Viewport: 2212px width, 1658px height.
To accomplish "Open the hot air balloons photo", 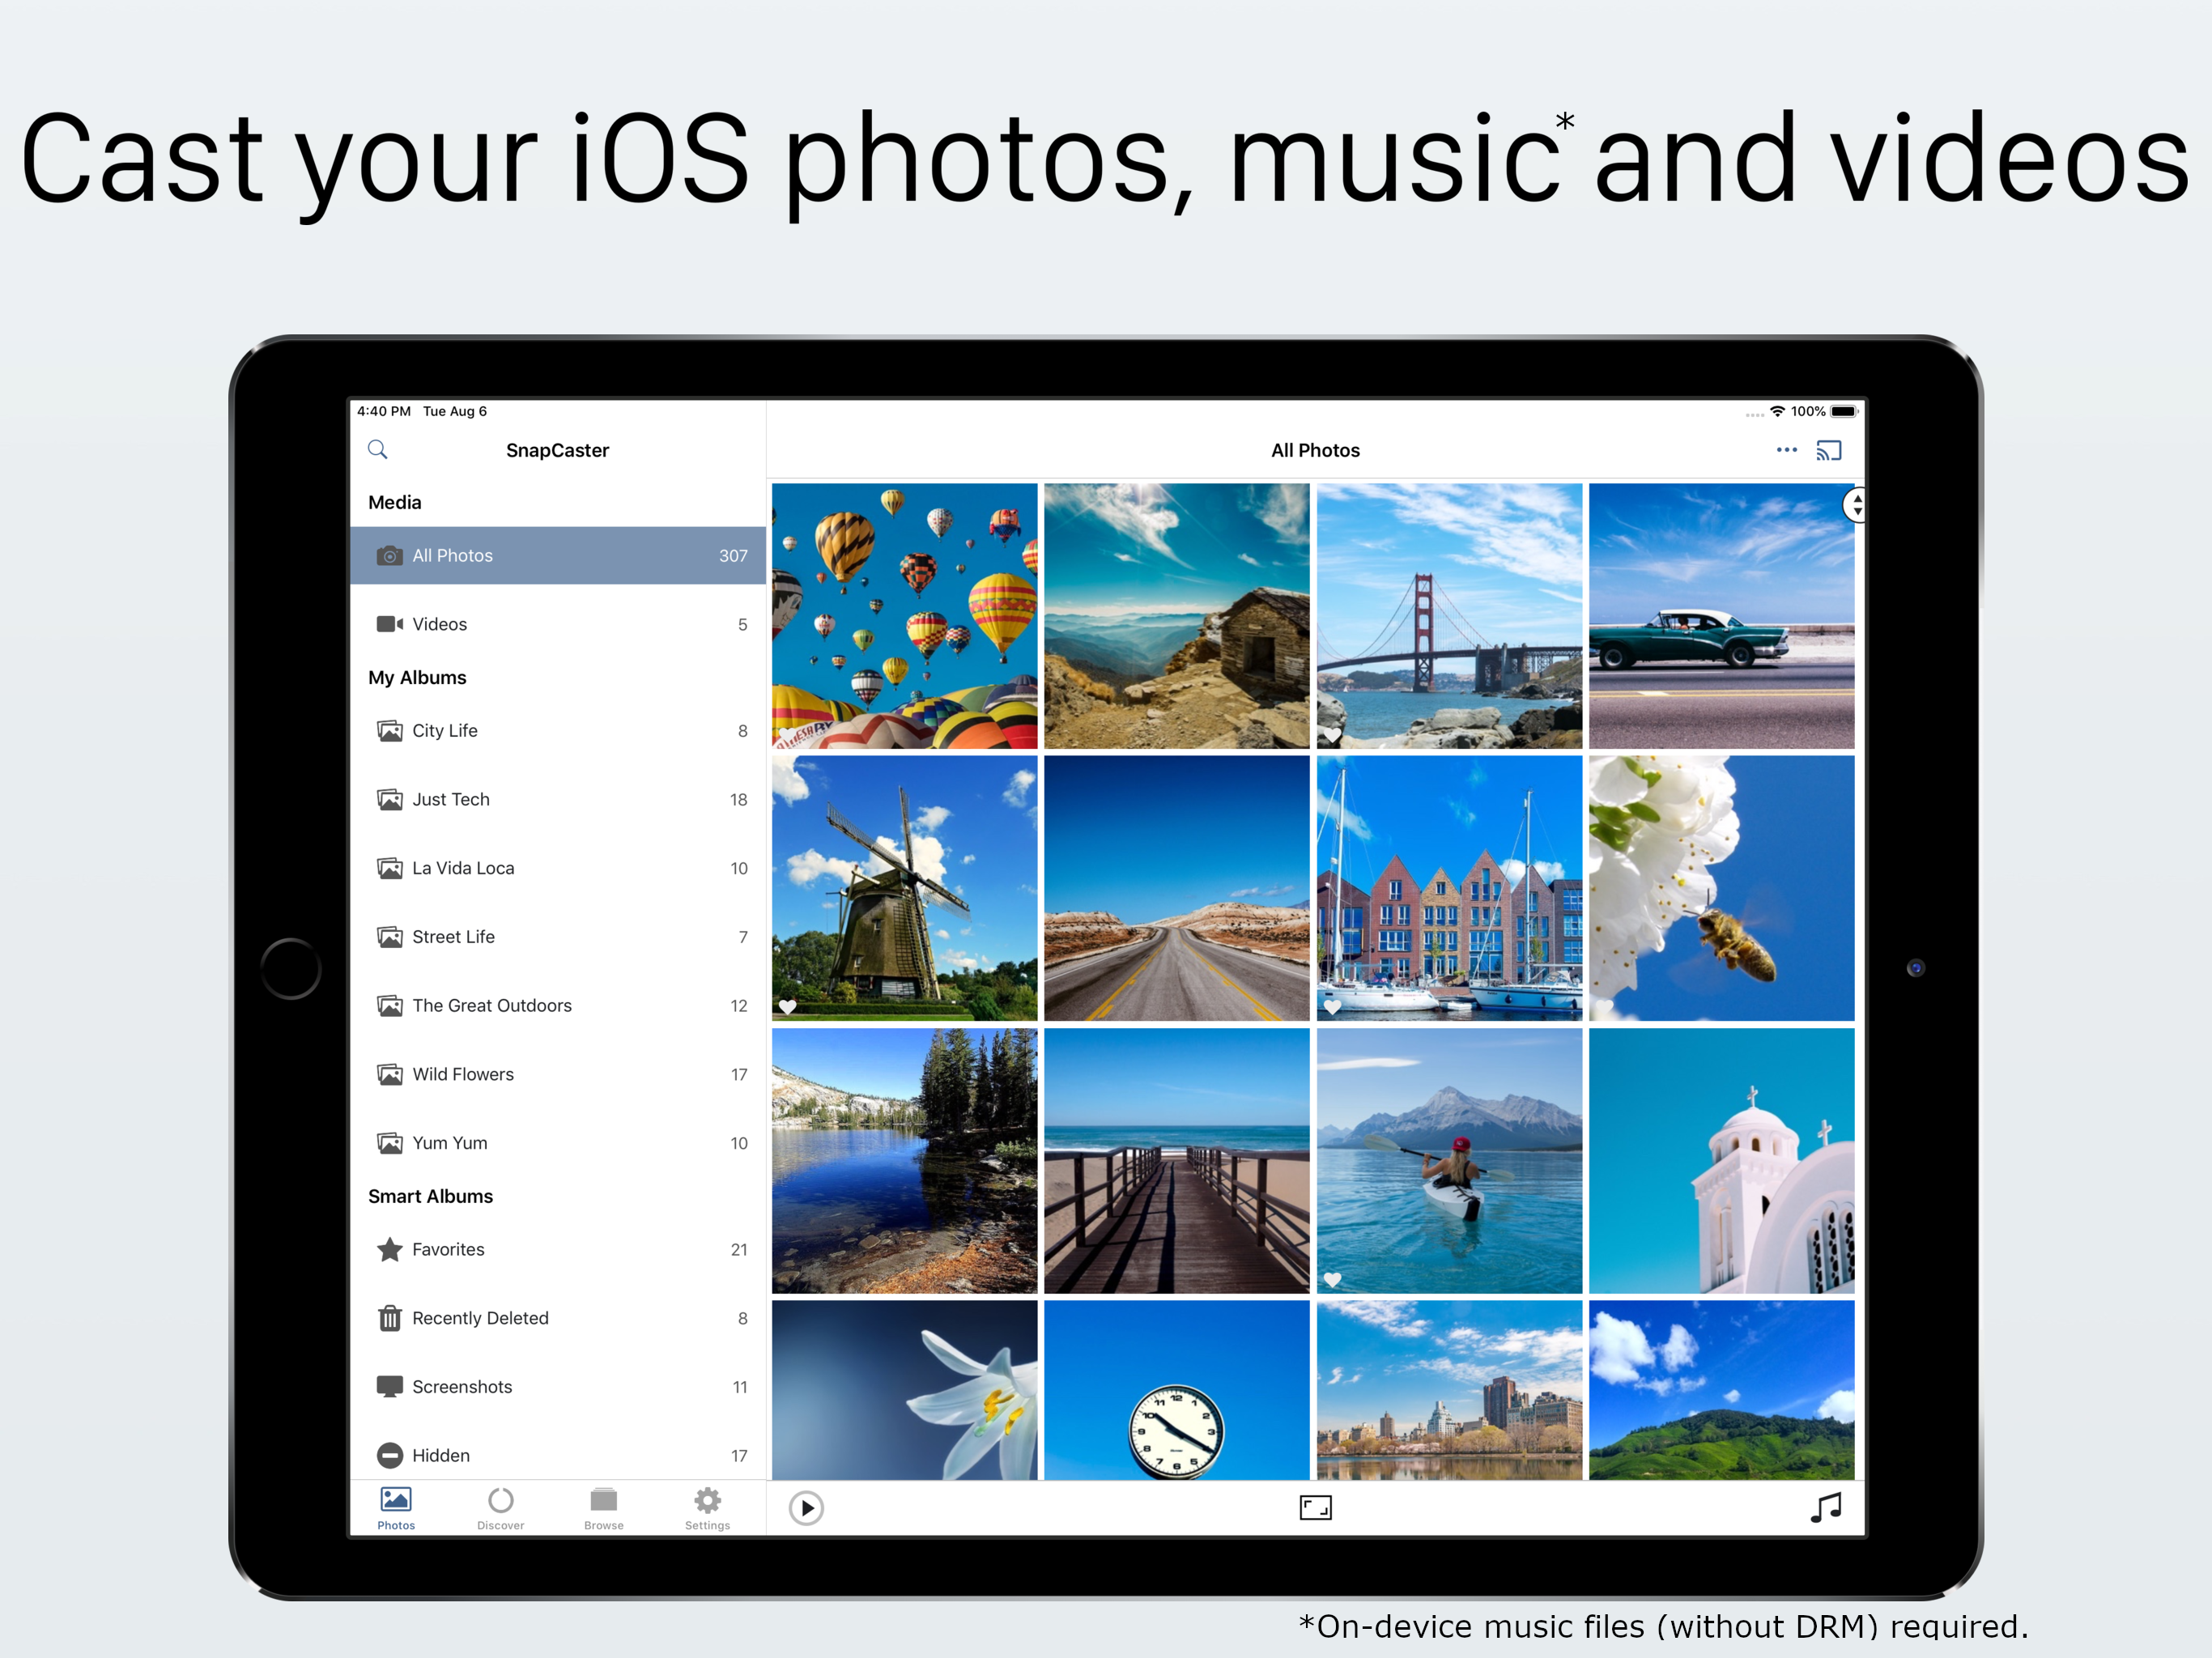I will (904, 616).
